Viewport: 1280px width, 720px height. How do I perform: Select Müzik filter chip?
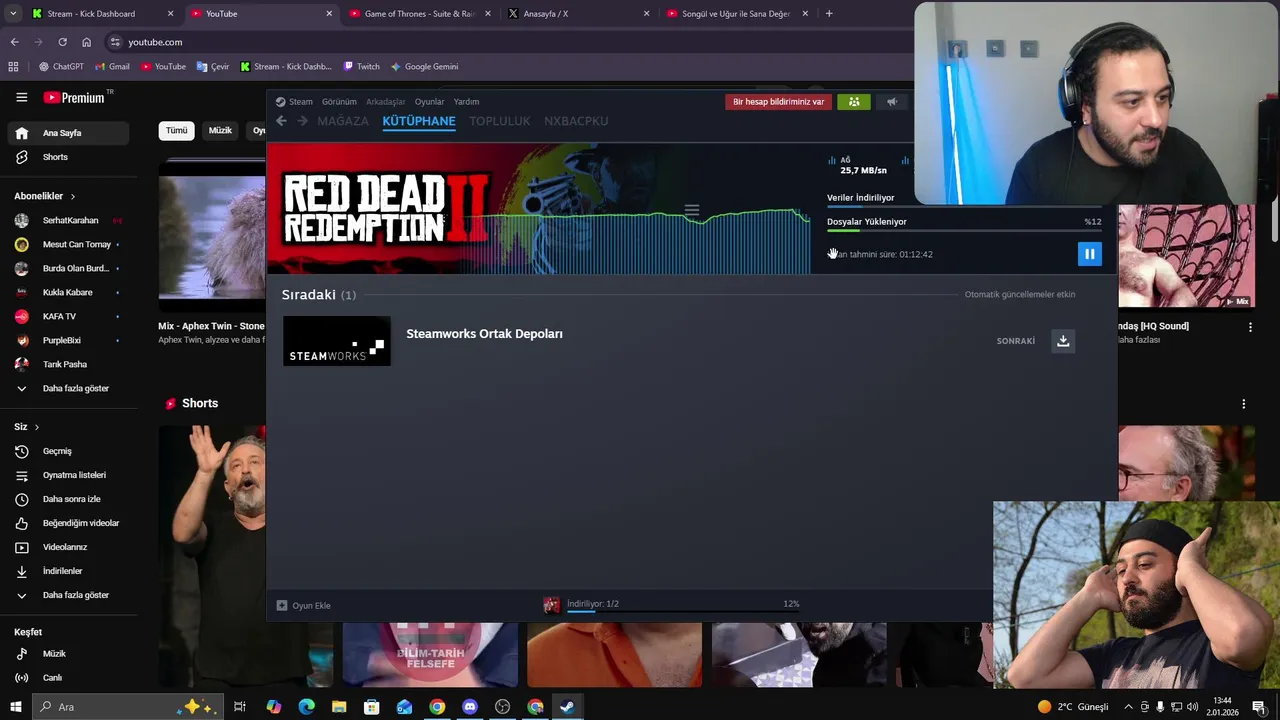220,131
